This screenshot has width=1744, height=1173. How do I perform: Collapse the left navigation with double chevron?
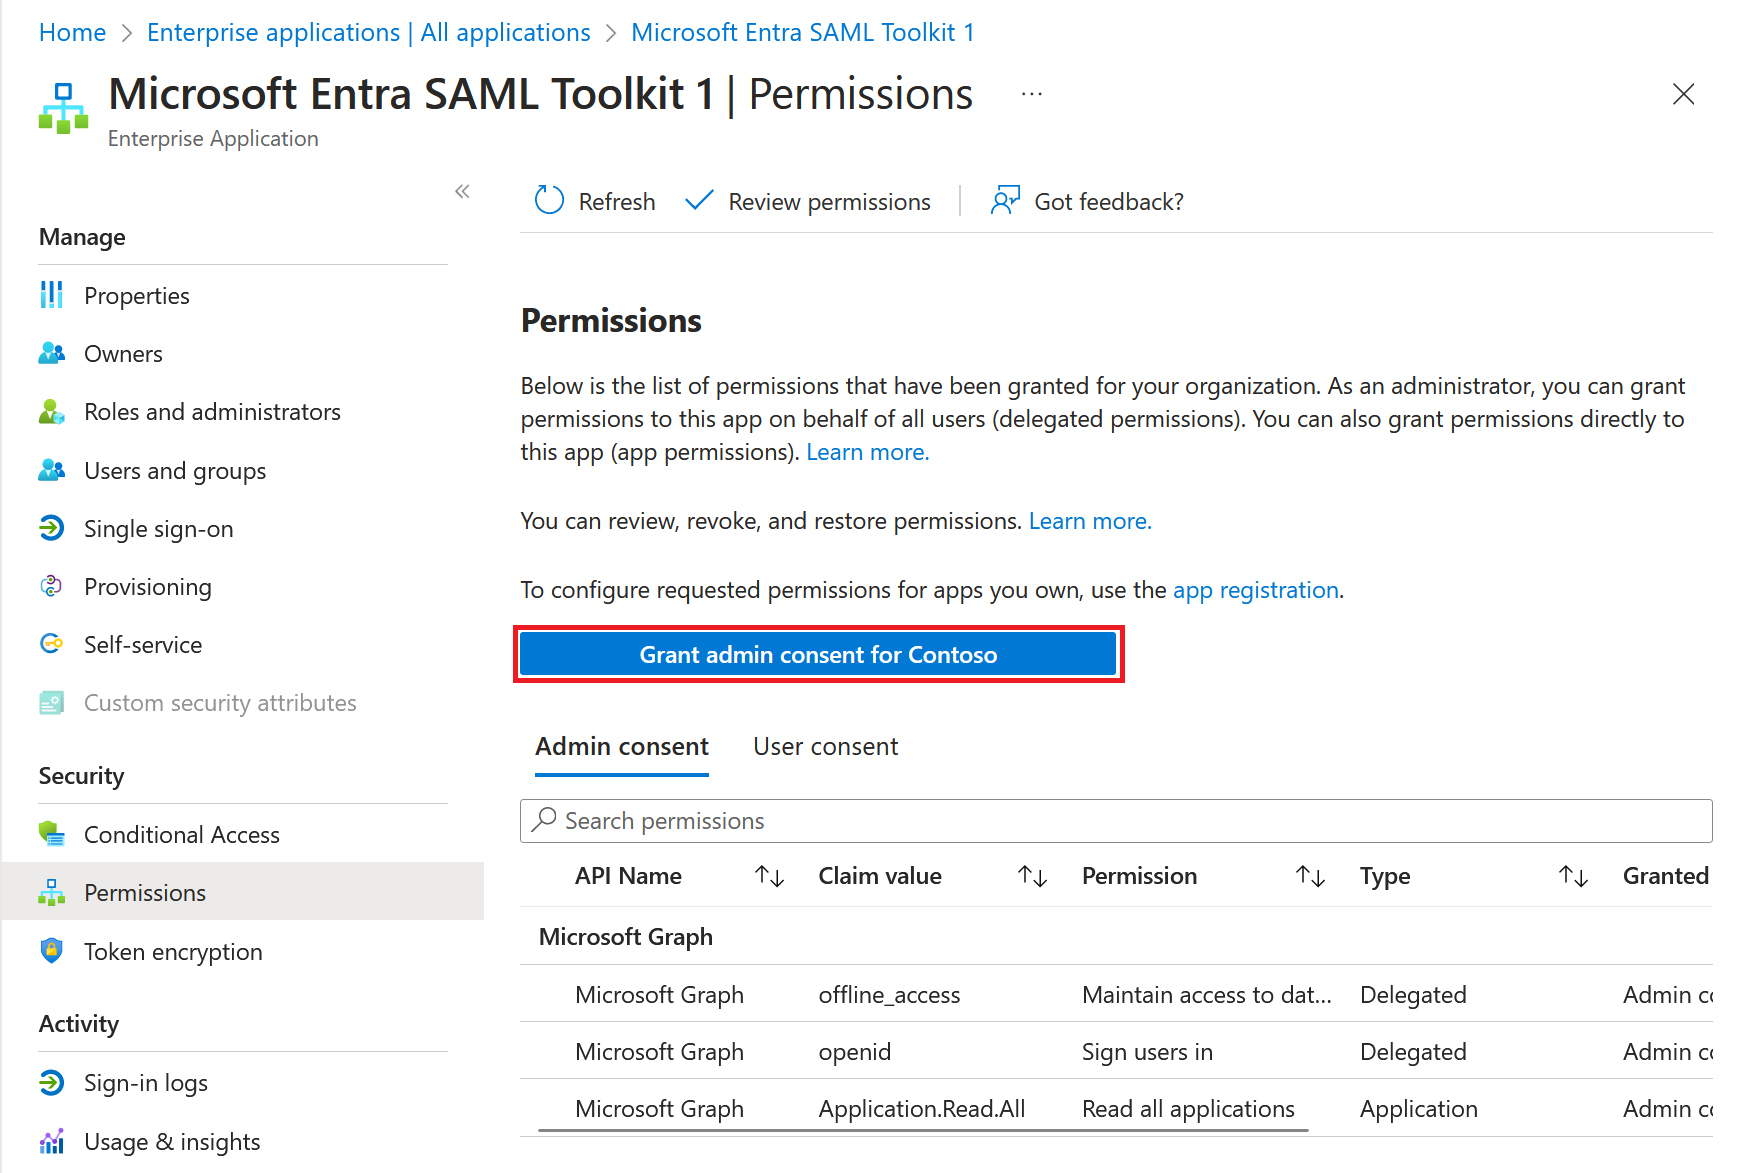point(462,191)
